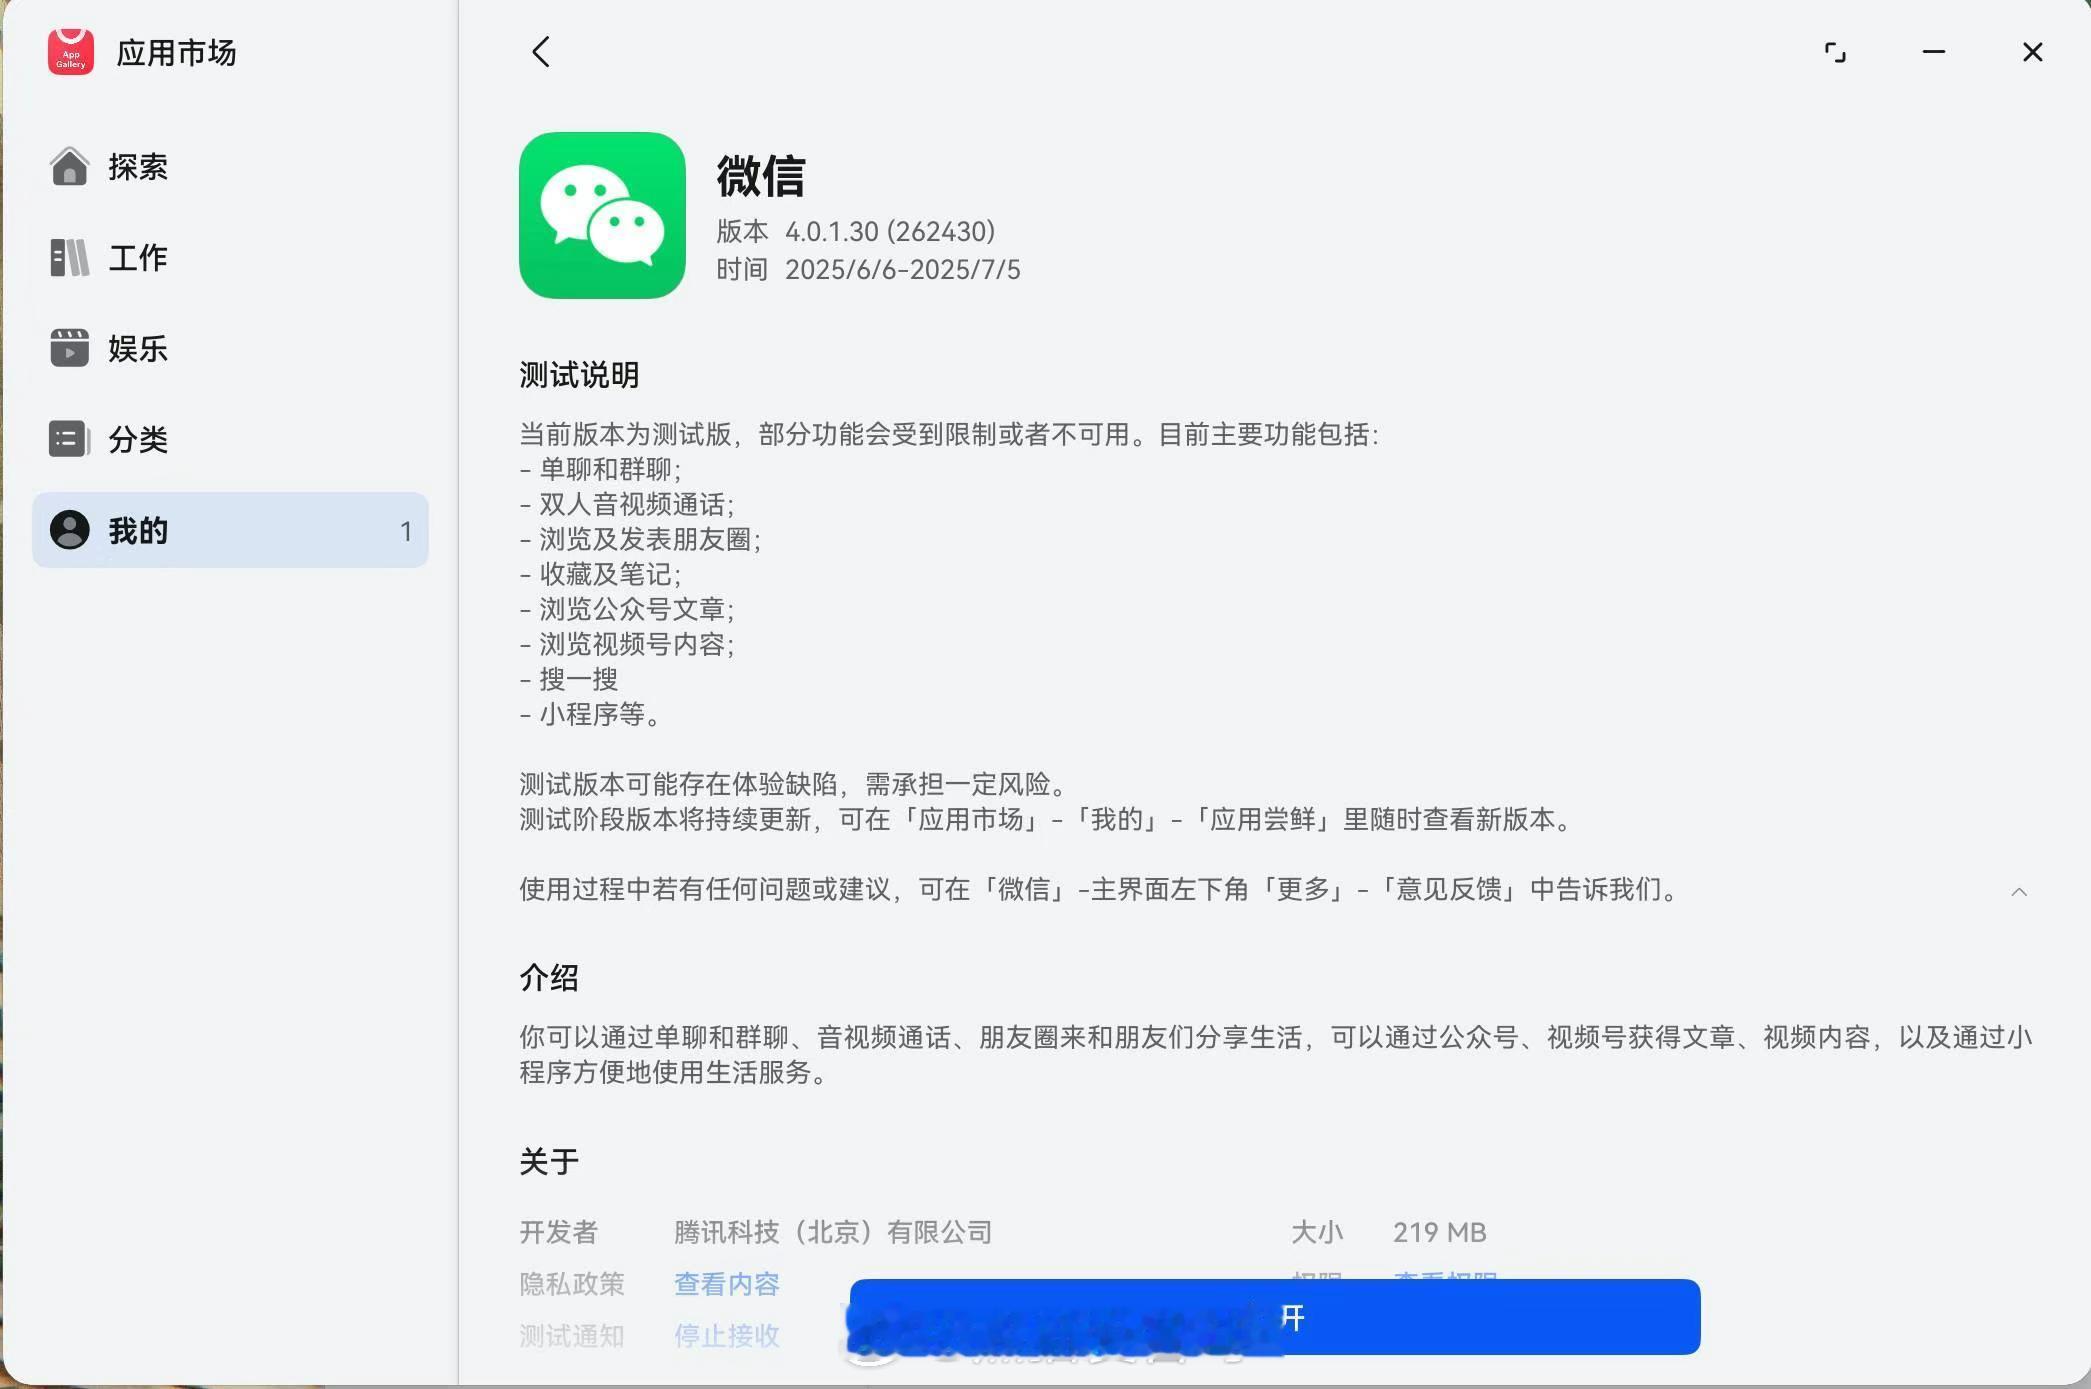The image size is (2091, 1389).
Task: Click the 工作 books icon
Action: click(70, 257)
